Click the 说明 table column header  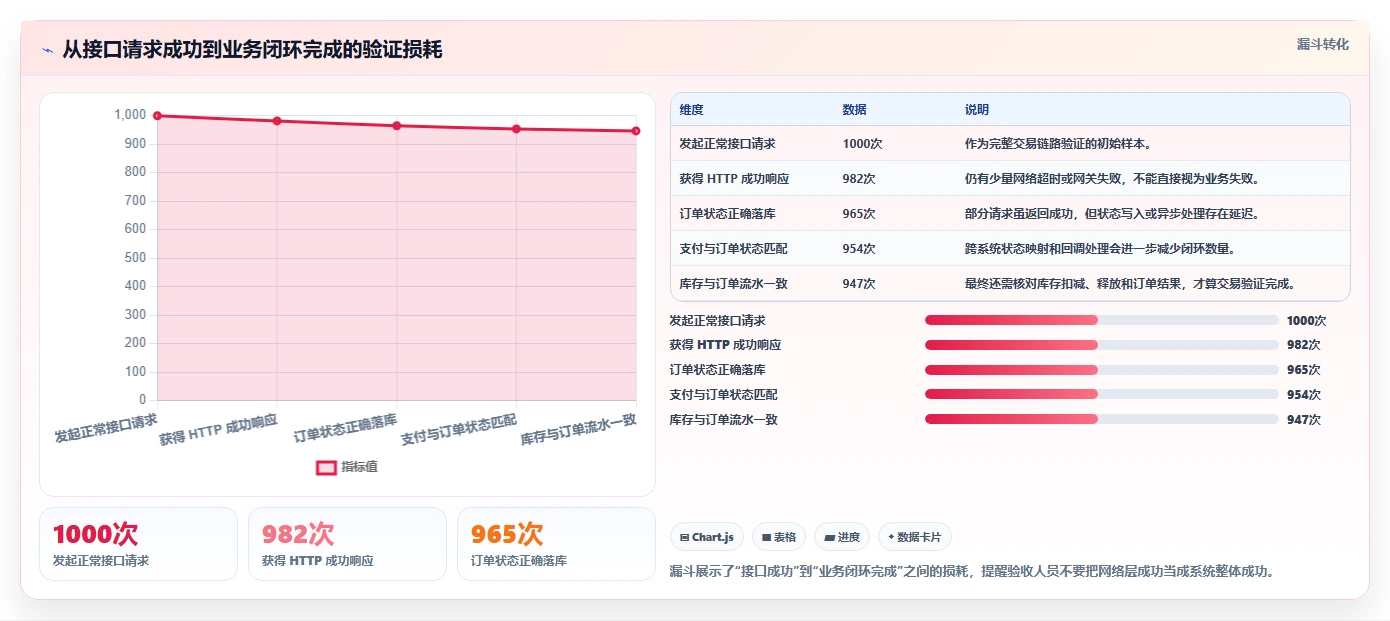point(977,110)
